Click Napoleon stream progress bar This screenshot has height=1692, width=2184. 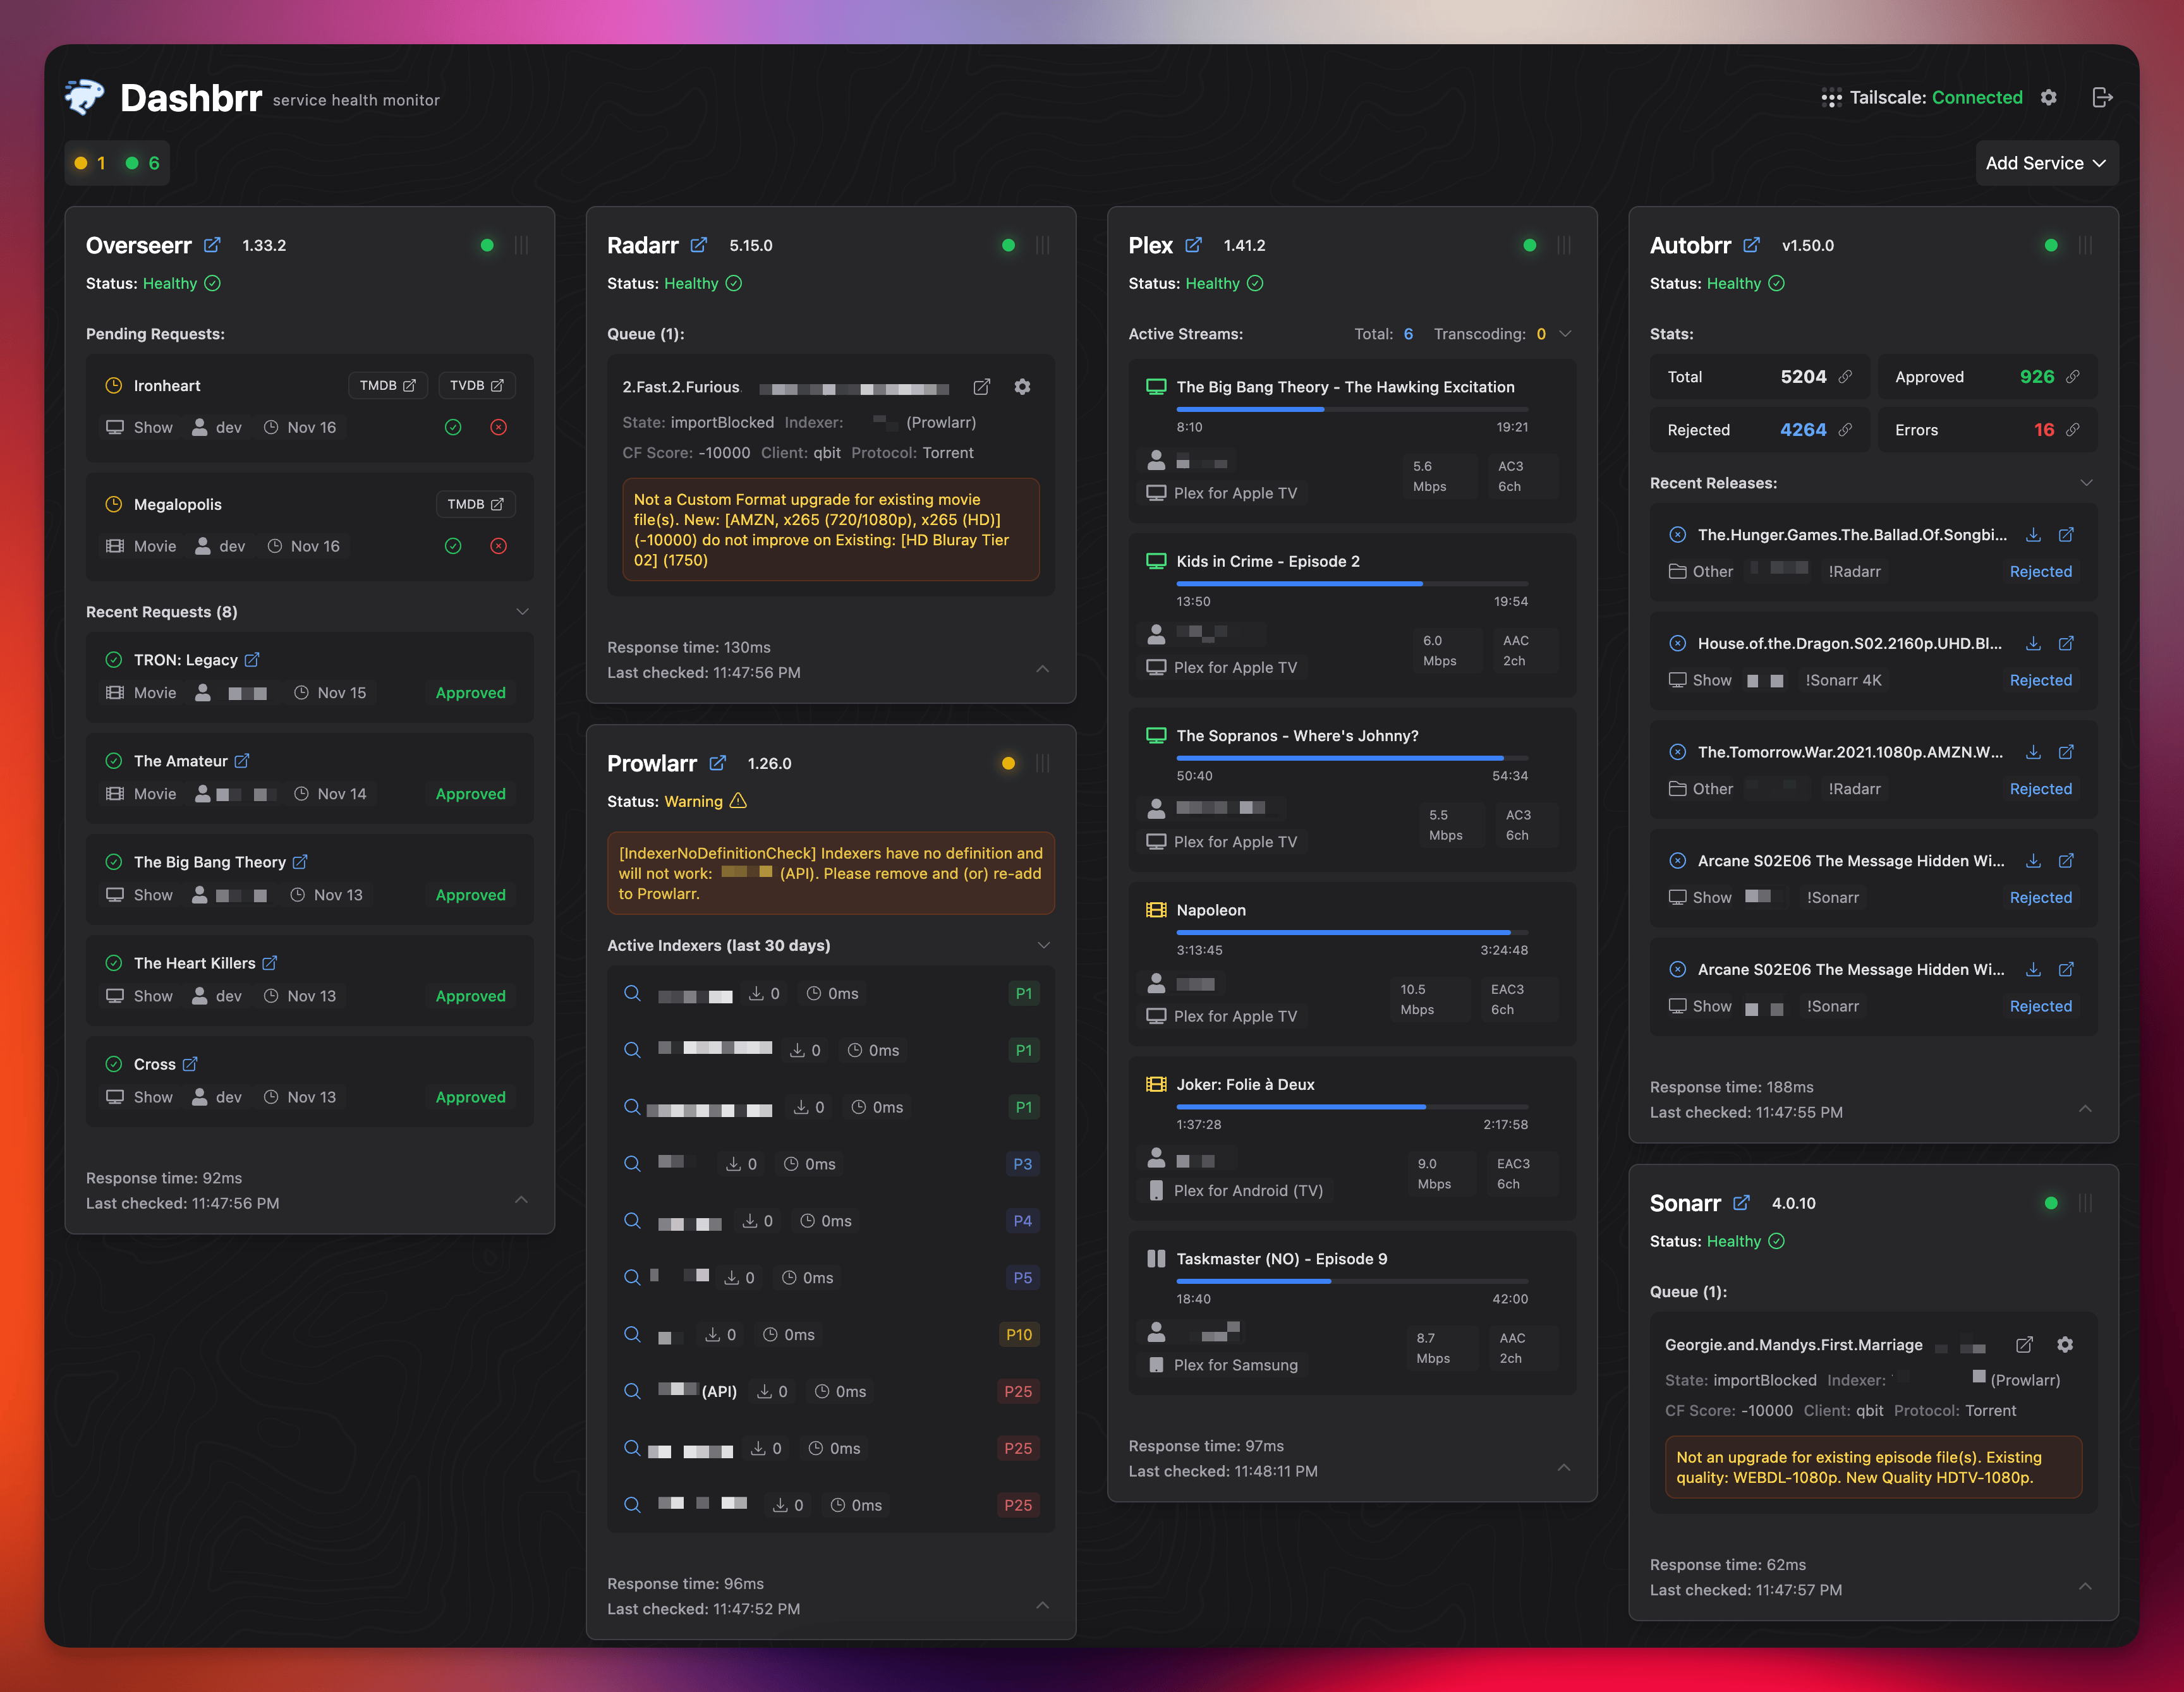click(x=1352, y=932)
